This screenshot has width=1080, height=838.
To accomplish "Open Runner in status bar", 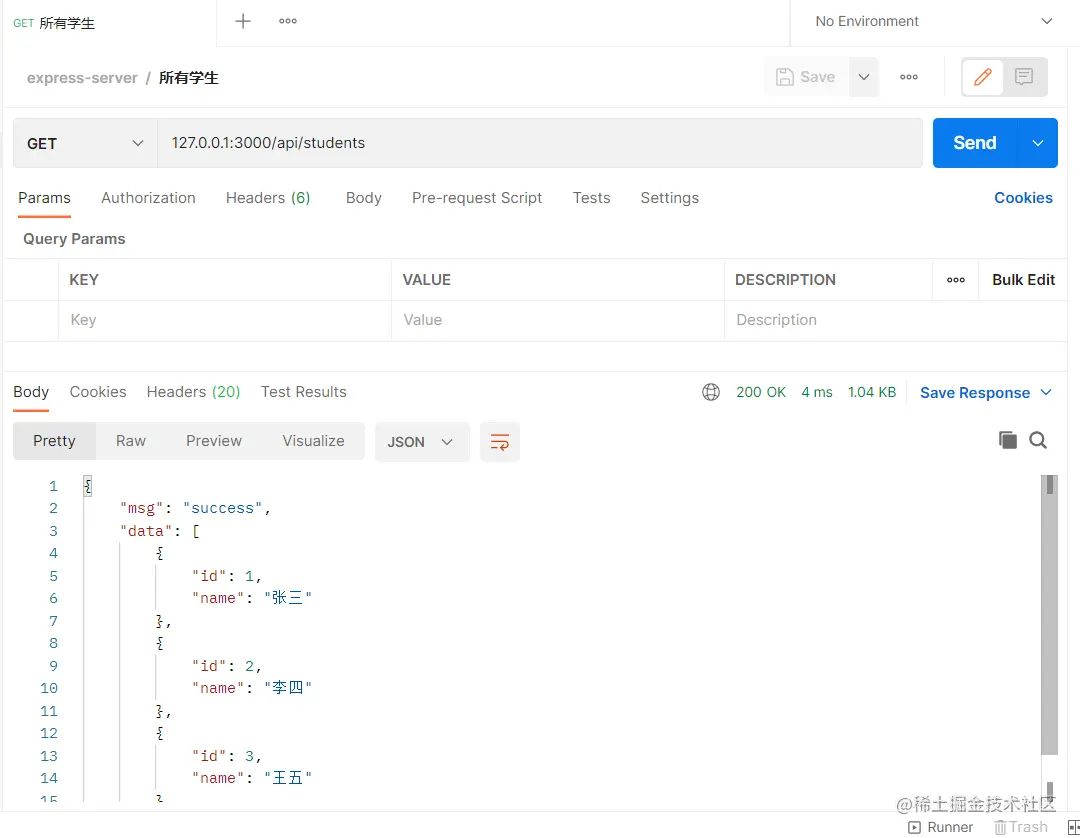I will point(940,827).
